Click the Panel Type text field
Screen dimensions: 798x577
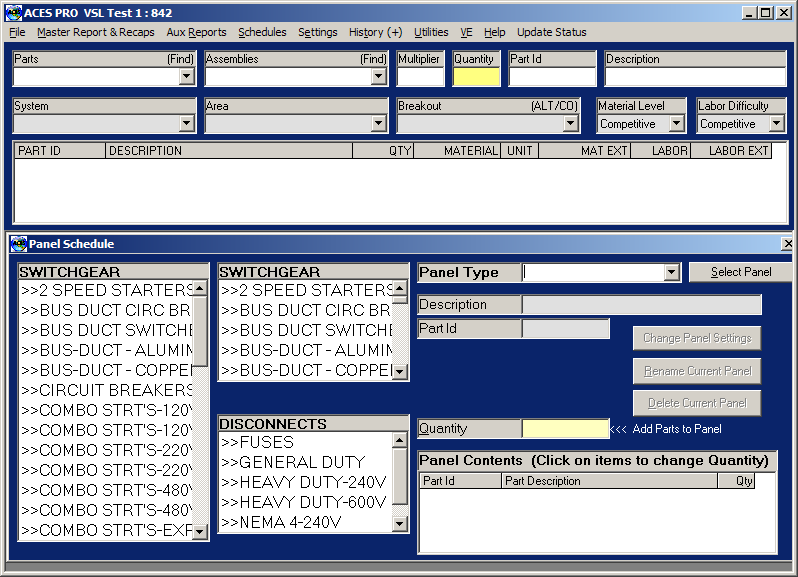[x=594, y=272]
